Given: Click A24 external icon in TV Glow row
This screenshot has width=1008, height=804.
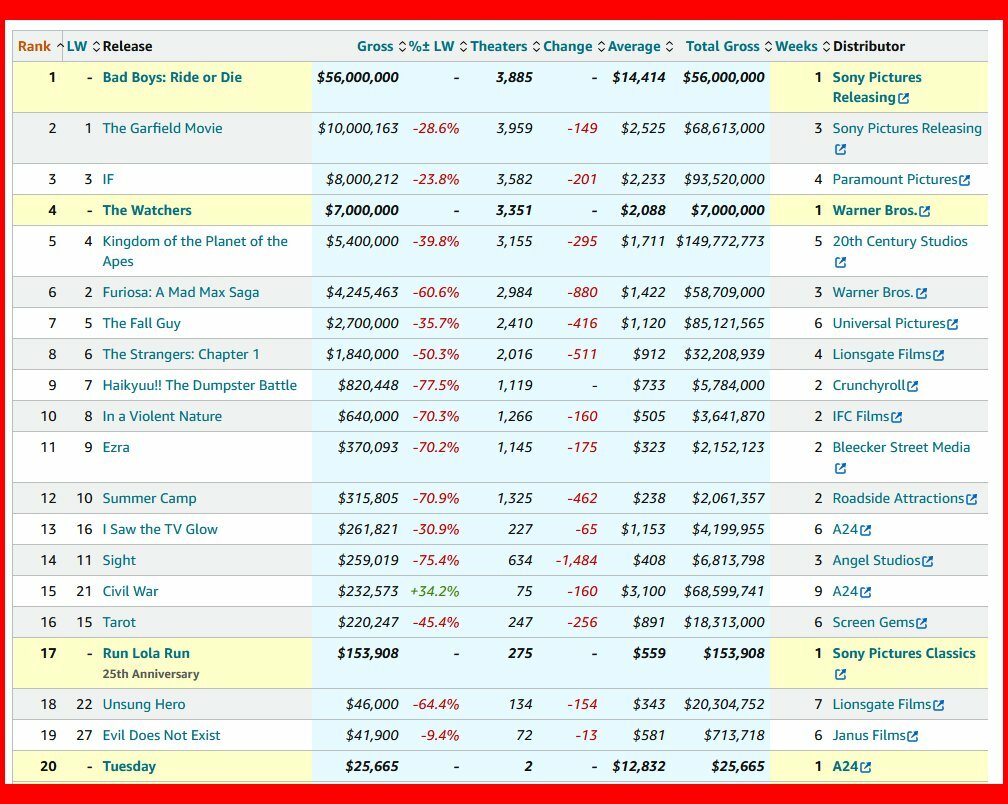Looking at the screenshot, I should pyautogui.click(x=866, y=530).
